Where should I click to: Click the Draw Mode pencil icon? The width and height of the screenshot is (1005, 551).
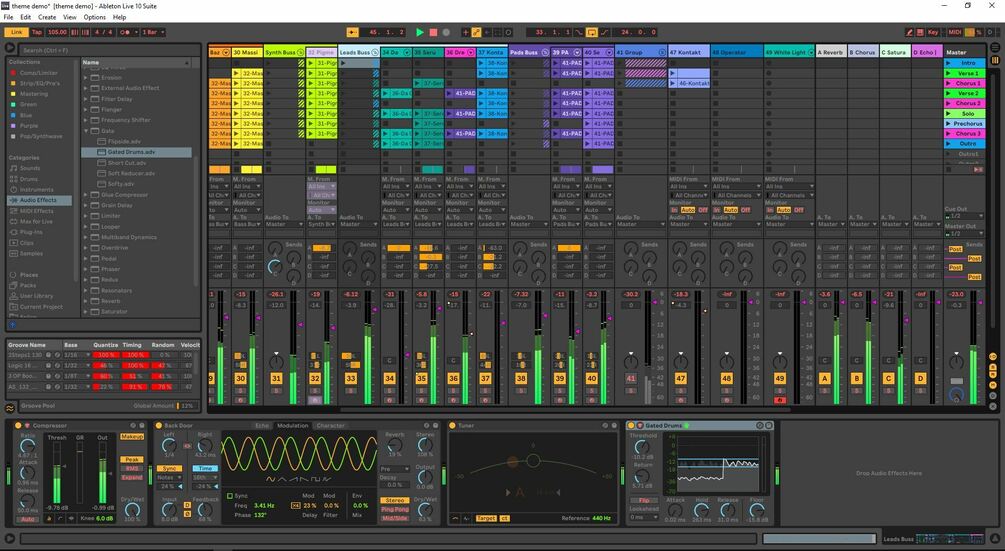click(x=909, y=32)
